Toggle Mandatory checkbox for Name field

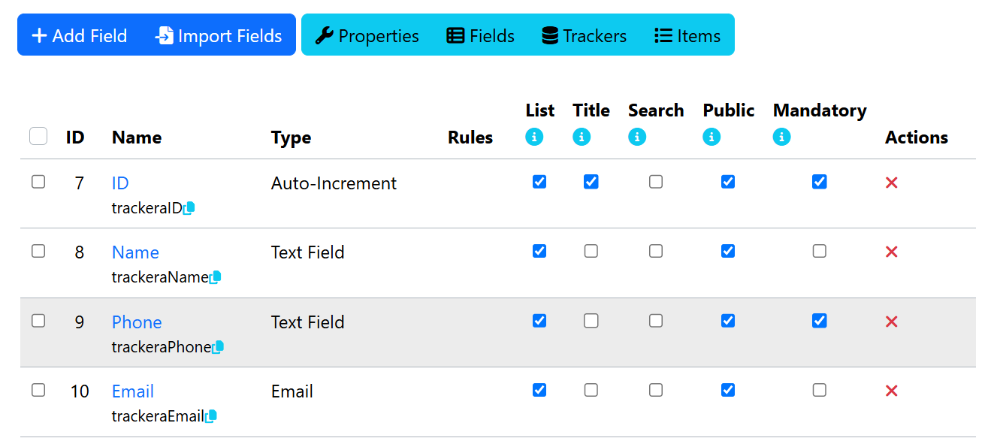pos(820,251)
